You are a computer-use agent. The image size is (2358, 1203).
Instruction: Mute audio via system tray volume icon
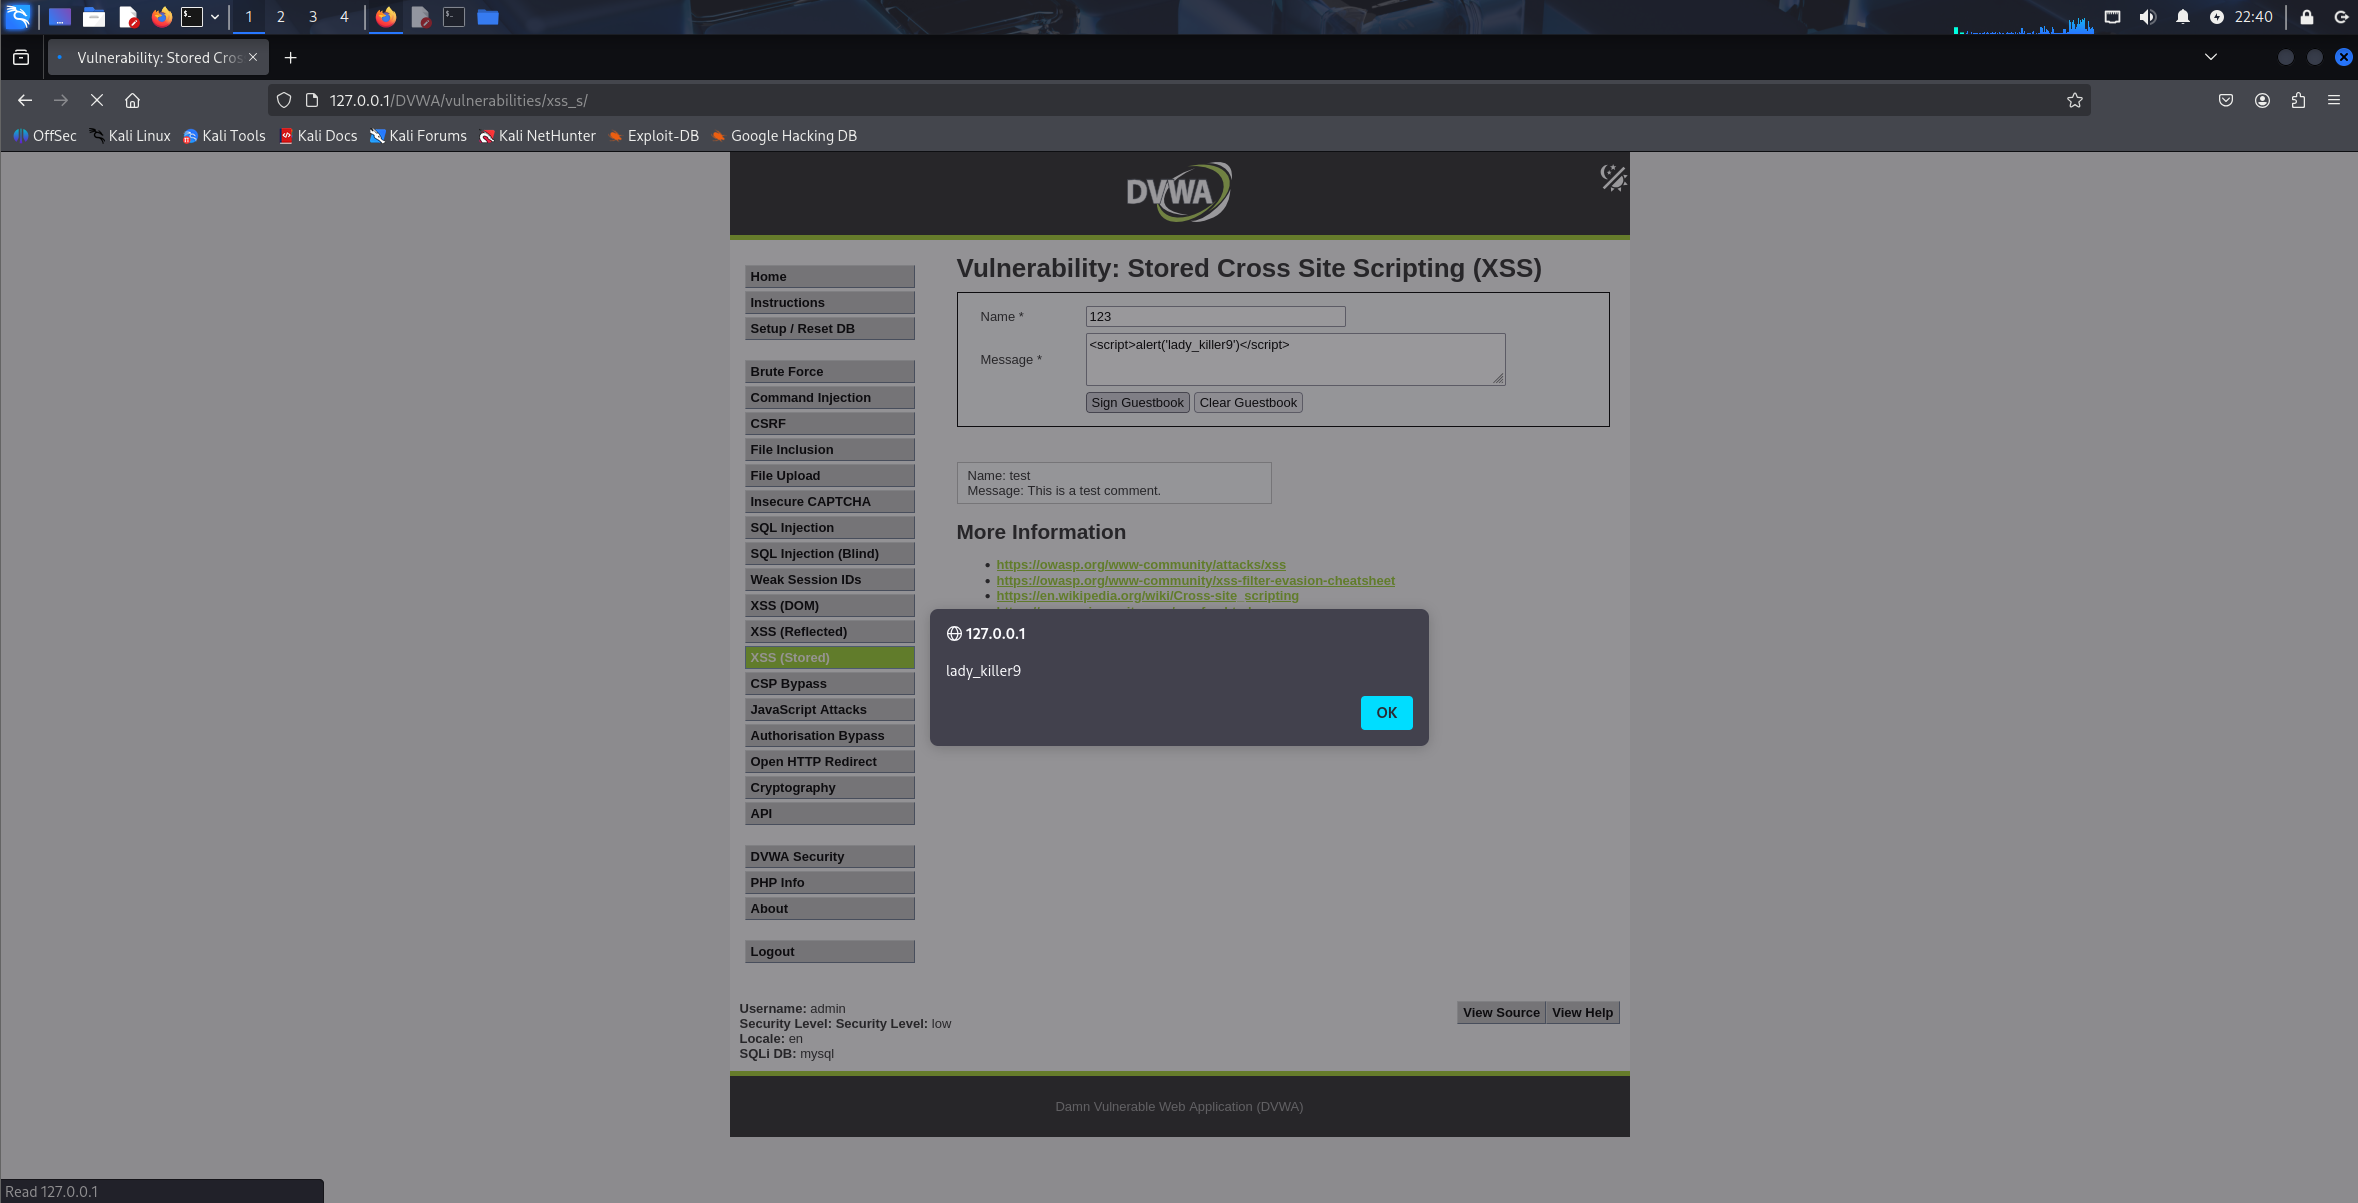point(2147,17)
